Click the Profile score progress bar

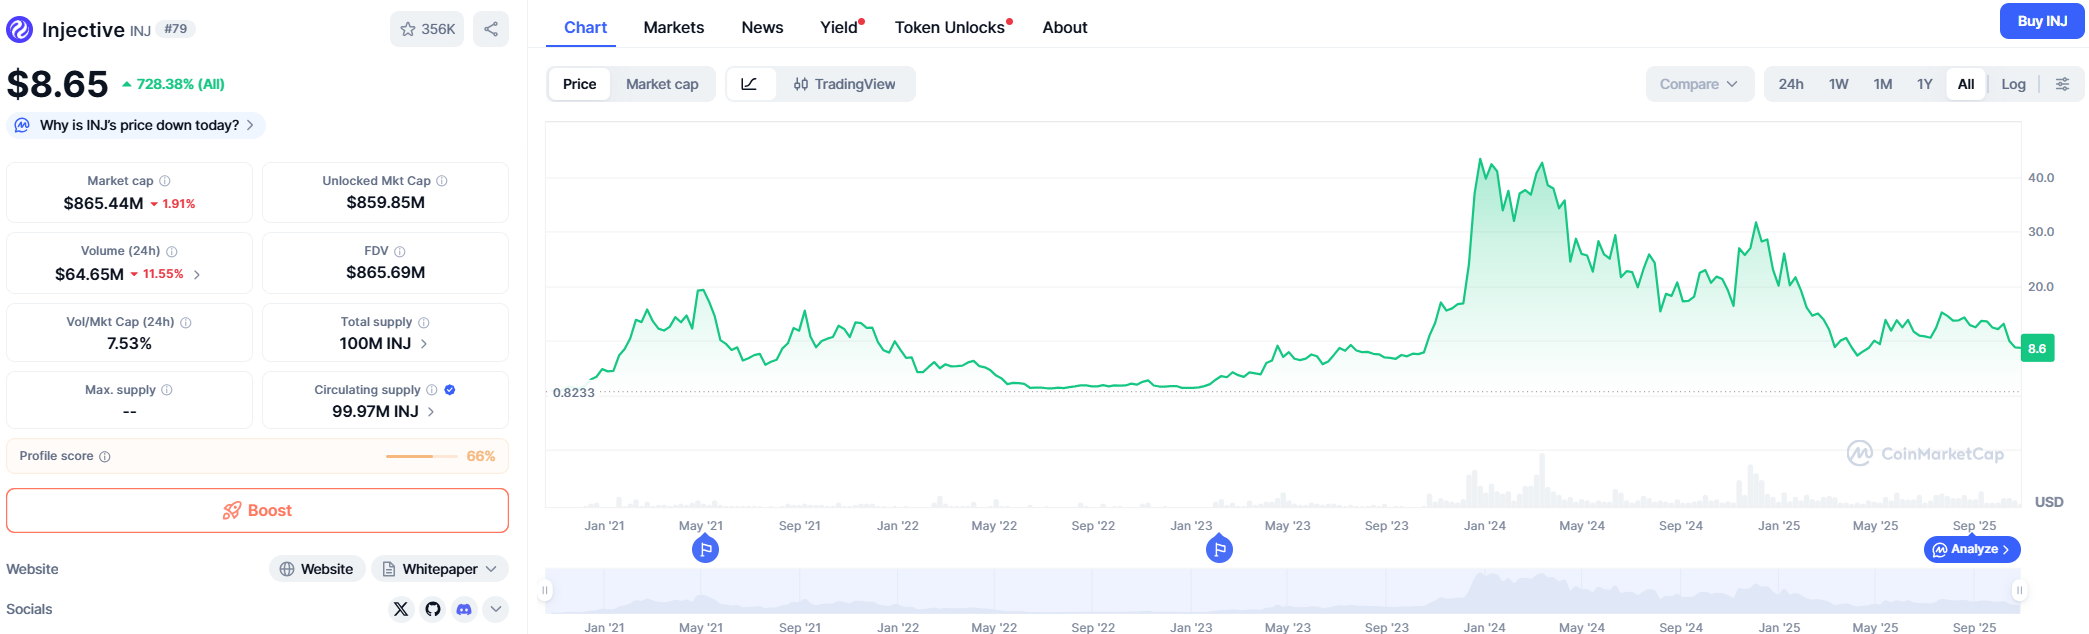422,456
